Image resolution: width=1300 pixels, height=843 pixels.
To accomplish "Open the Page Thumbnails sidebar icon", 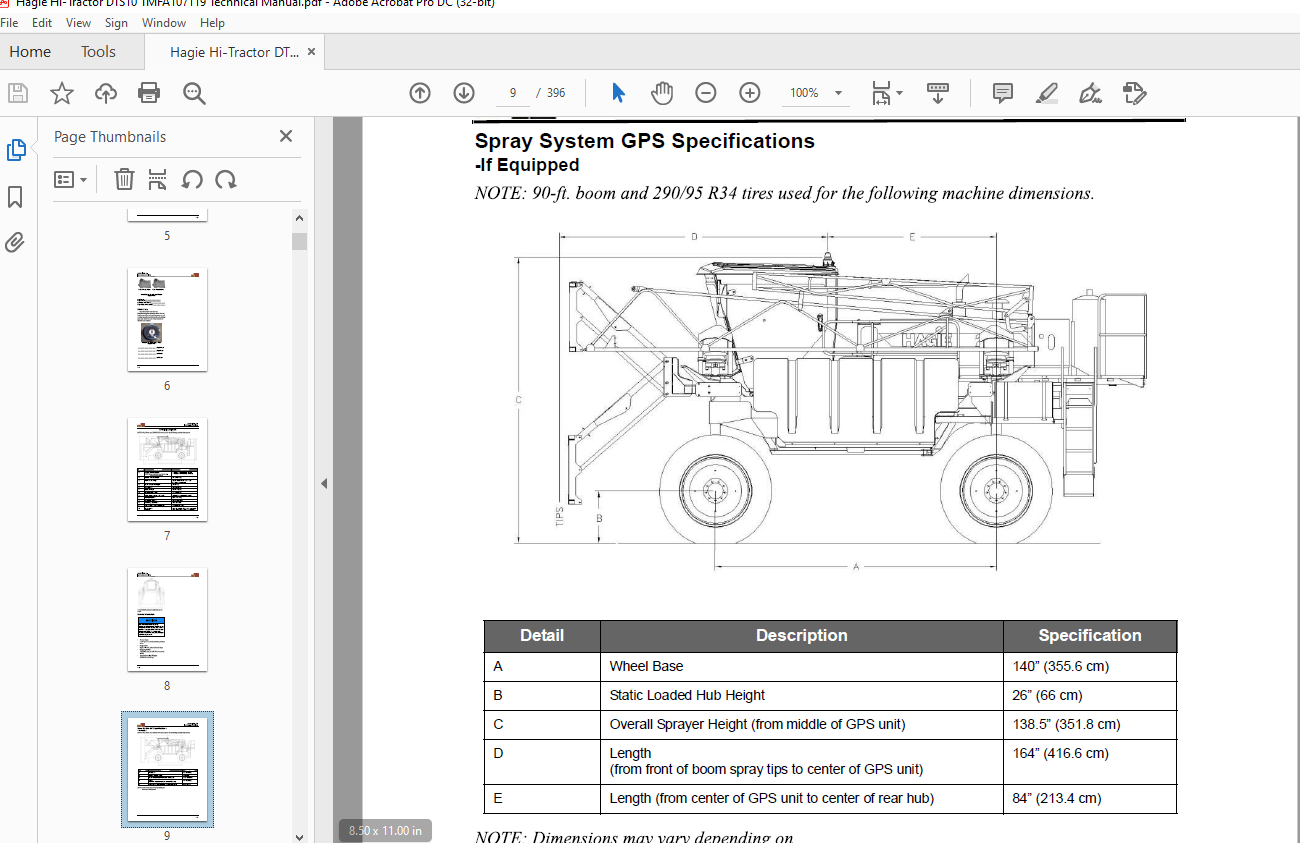I will click(16, 150).
